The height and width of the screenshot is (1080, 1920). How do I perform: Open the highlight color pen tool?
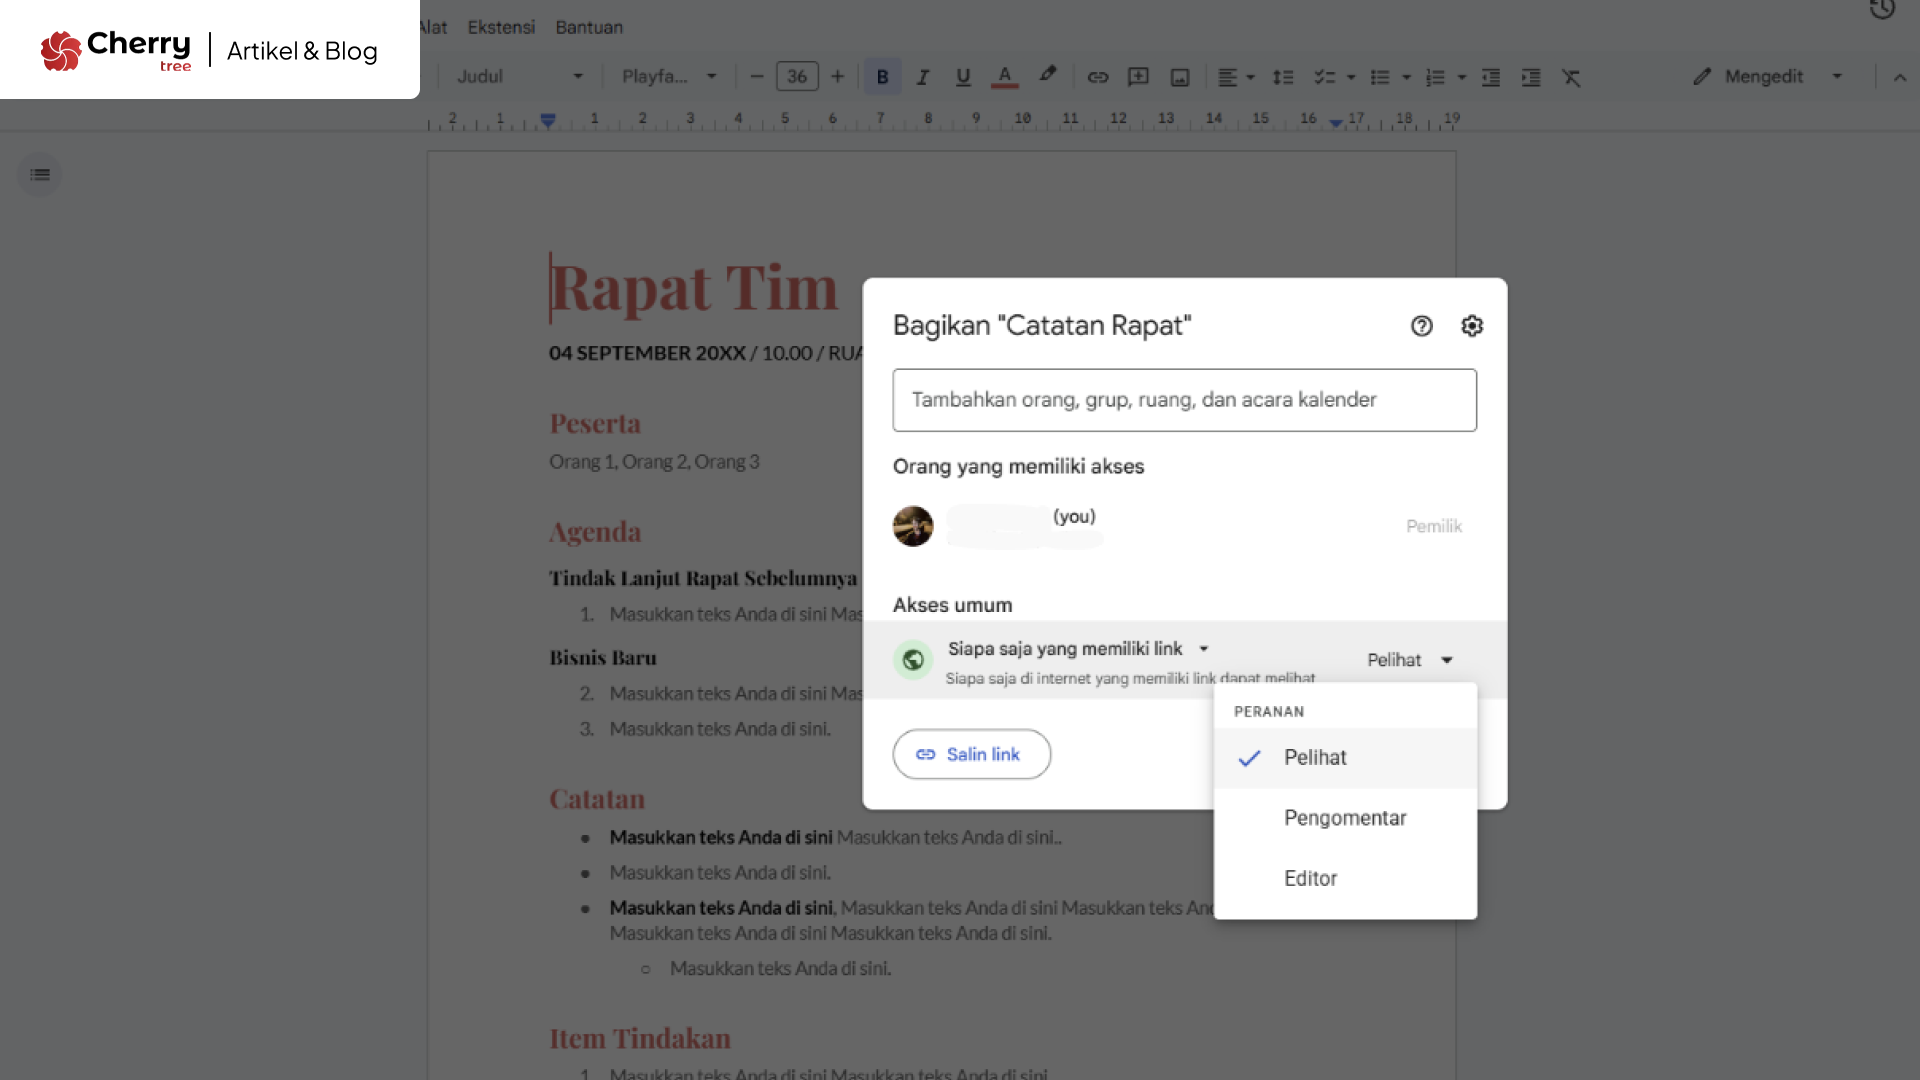1047,75
